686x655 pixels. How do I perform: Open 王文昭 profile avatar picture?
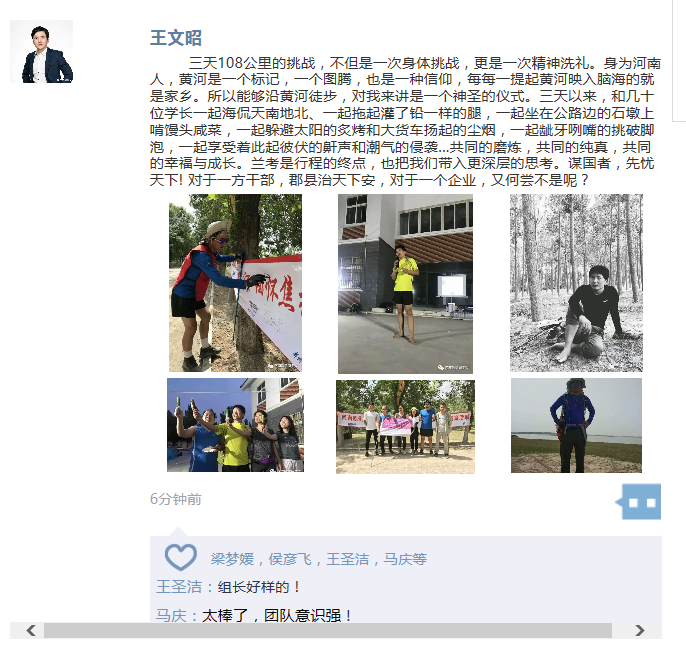[x=42, y=52]
